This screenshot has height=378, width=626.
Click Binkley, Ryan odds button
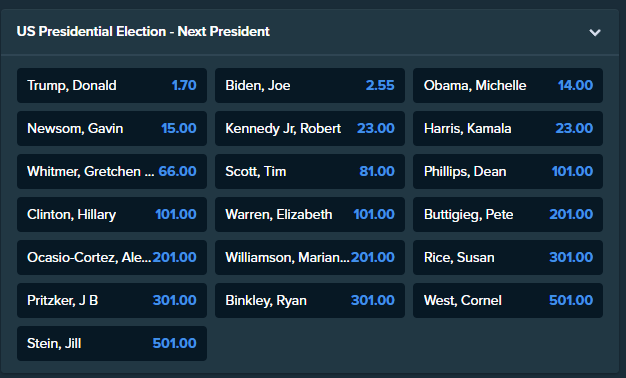[x=310, y=301]
